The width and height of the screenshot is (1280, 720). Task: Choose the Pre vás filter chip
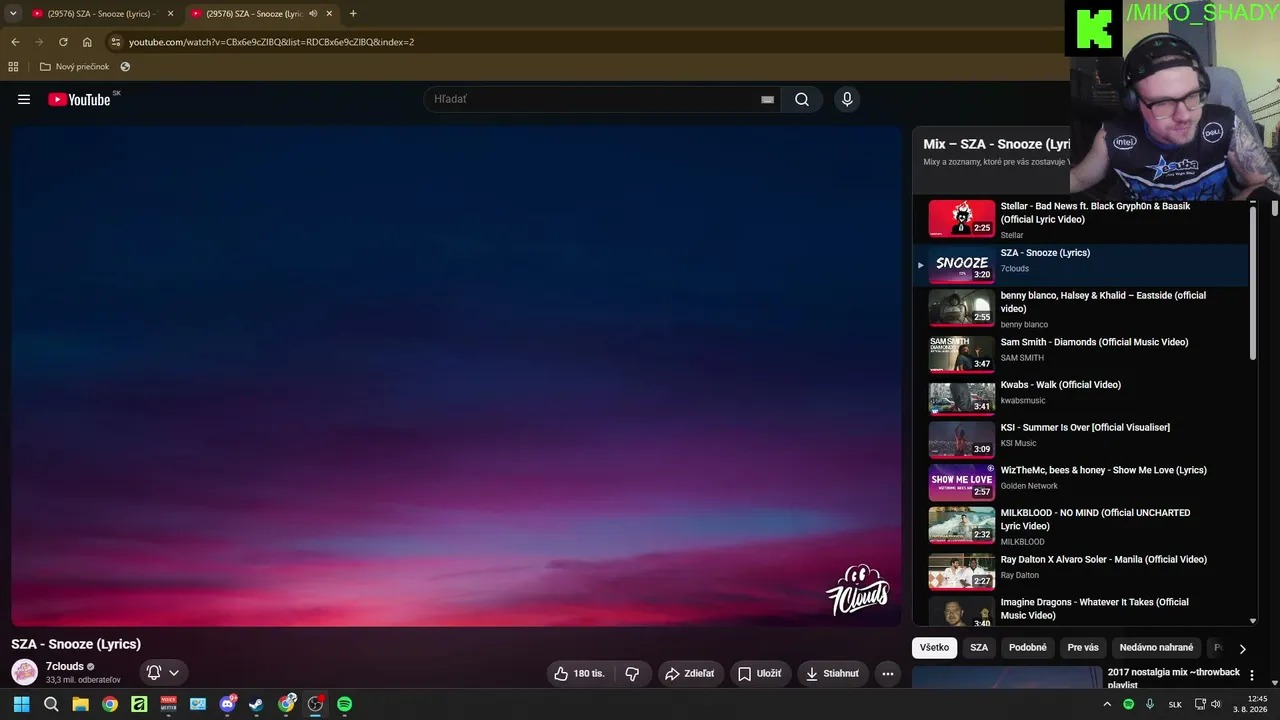pyautogui.click(x=1083, y=648)
